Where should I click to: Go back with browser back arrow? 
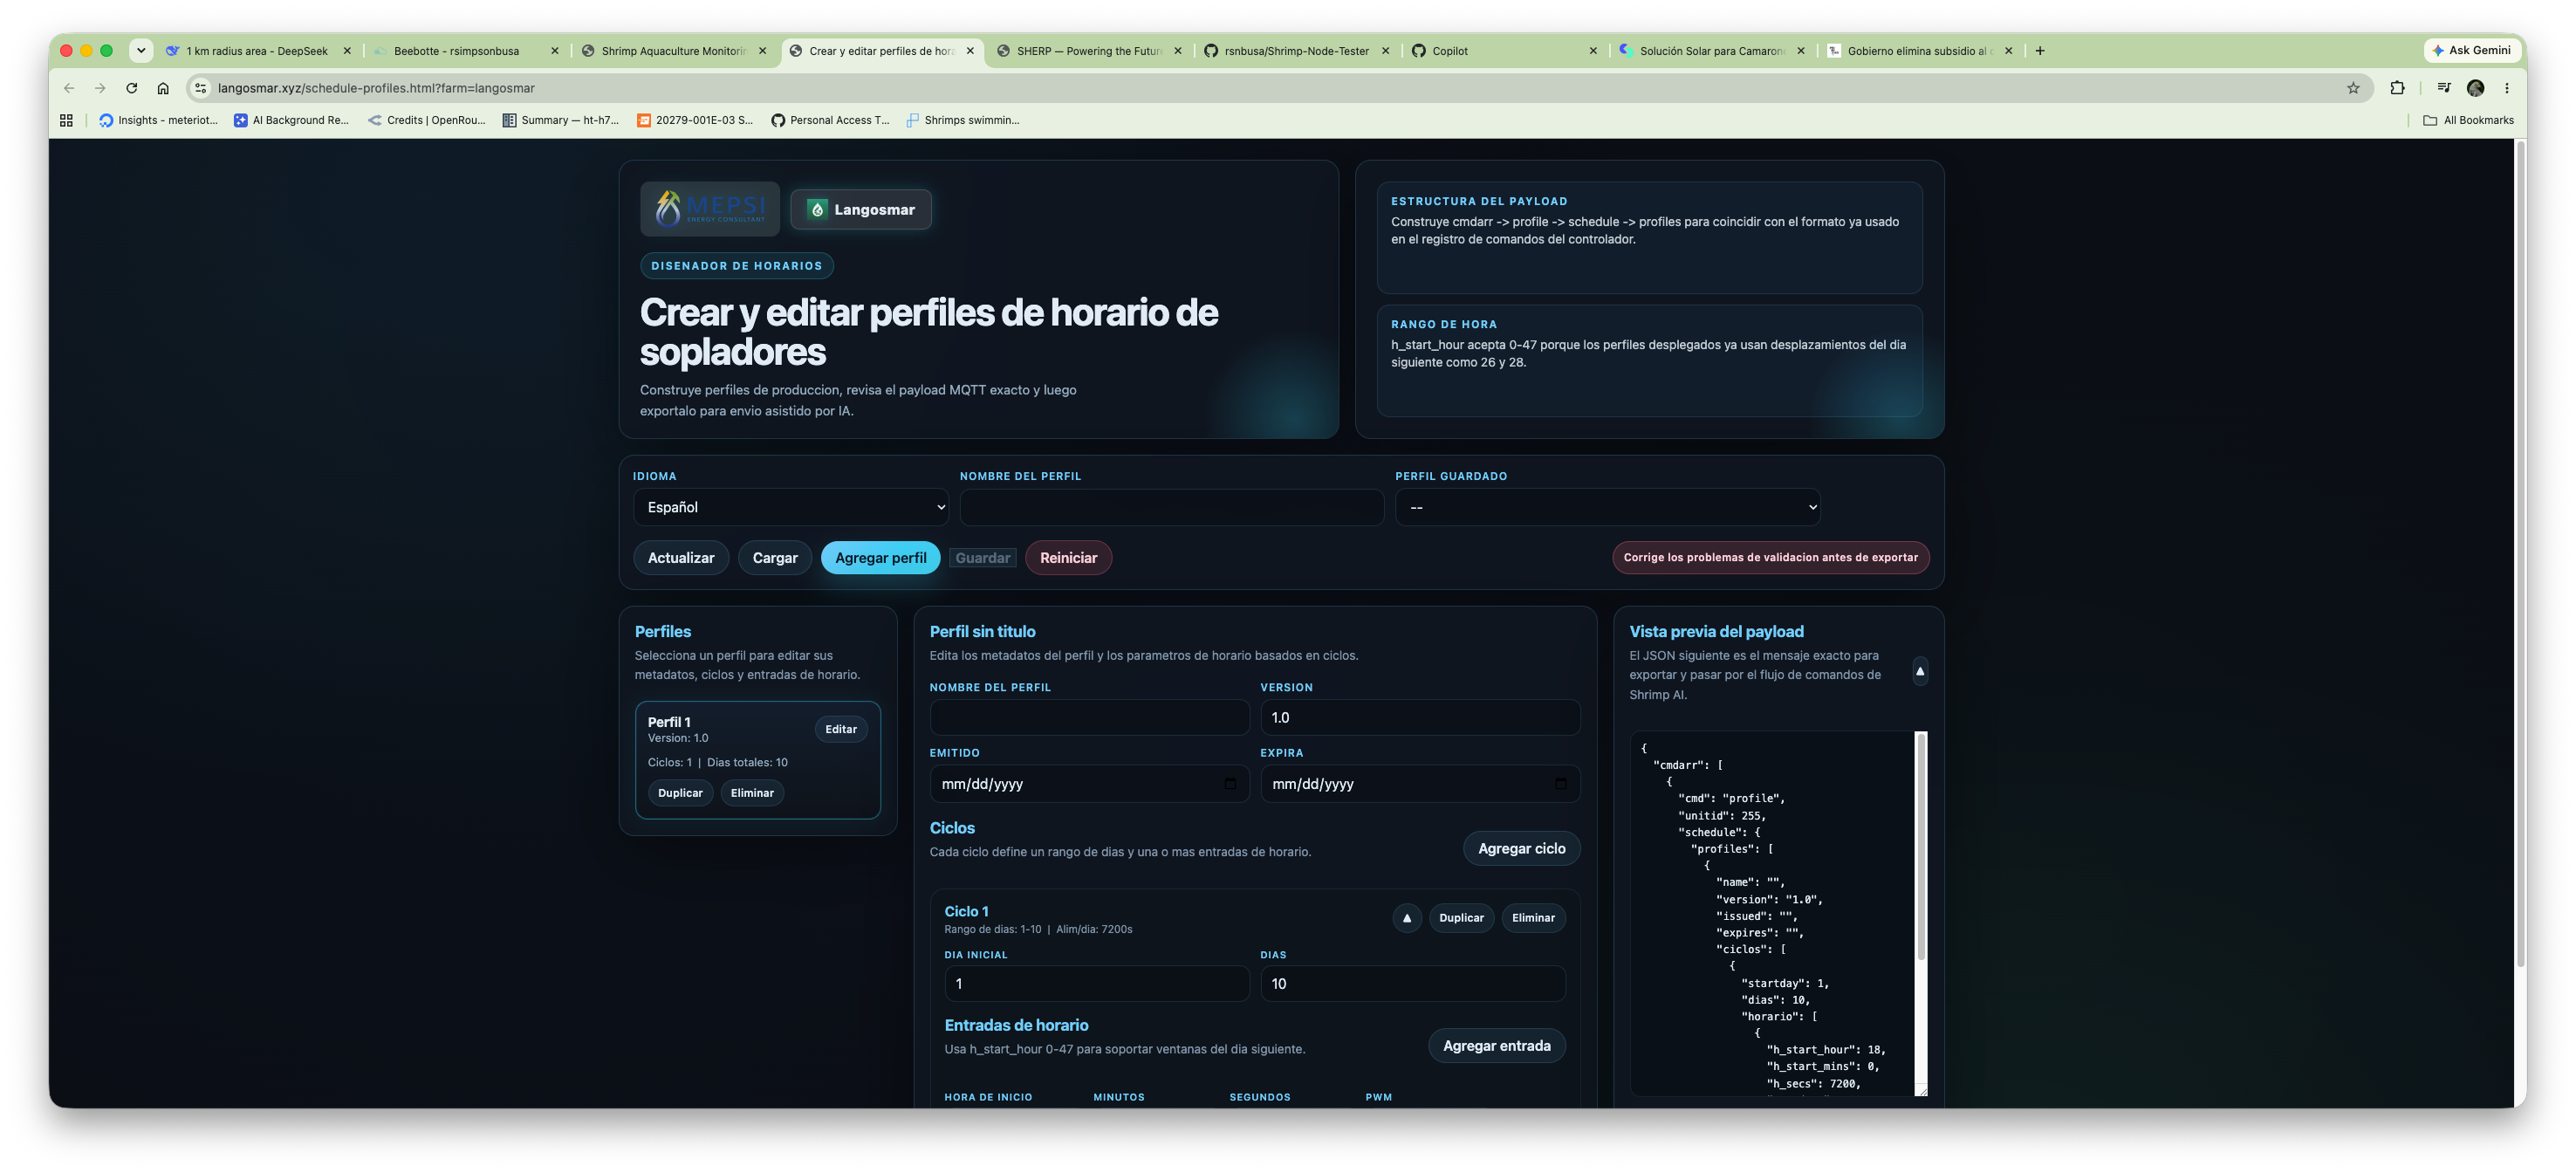[x=69, y=88]
